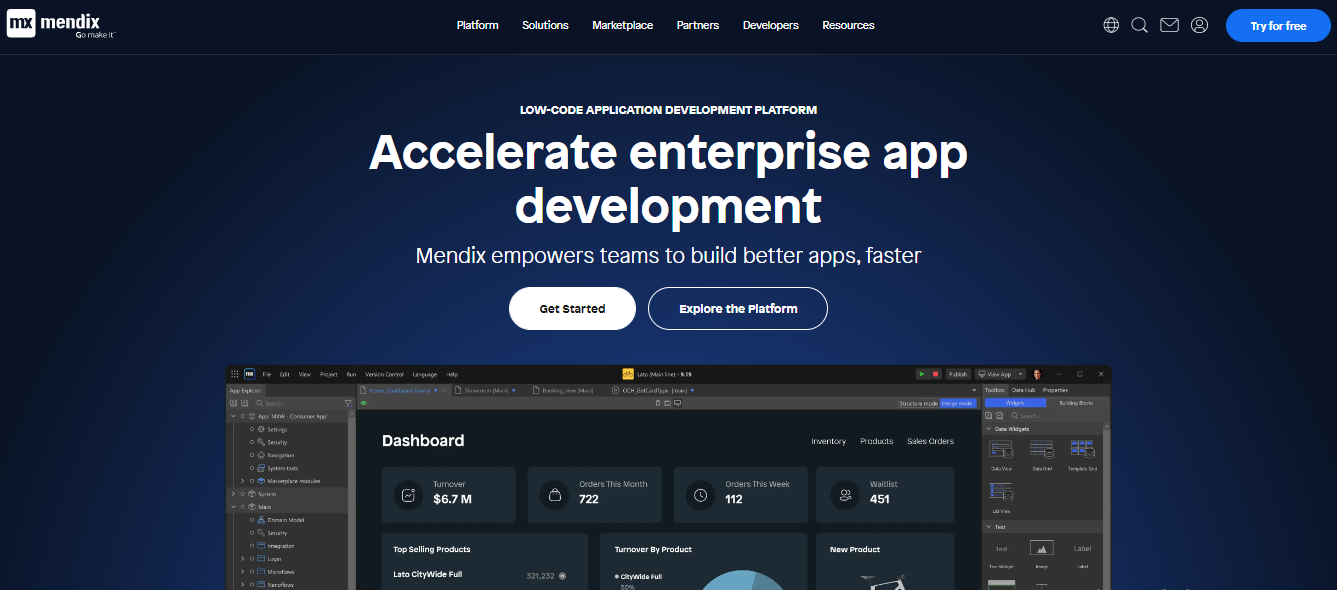This screenshot has height=590, width=1337.
Task: Open the Platform nav menu
Action: click(x=477, y=25)
